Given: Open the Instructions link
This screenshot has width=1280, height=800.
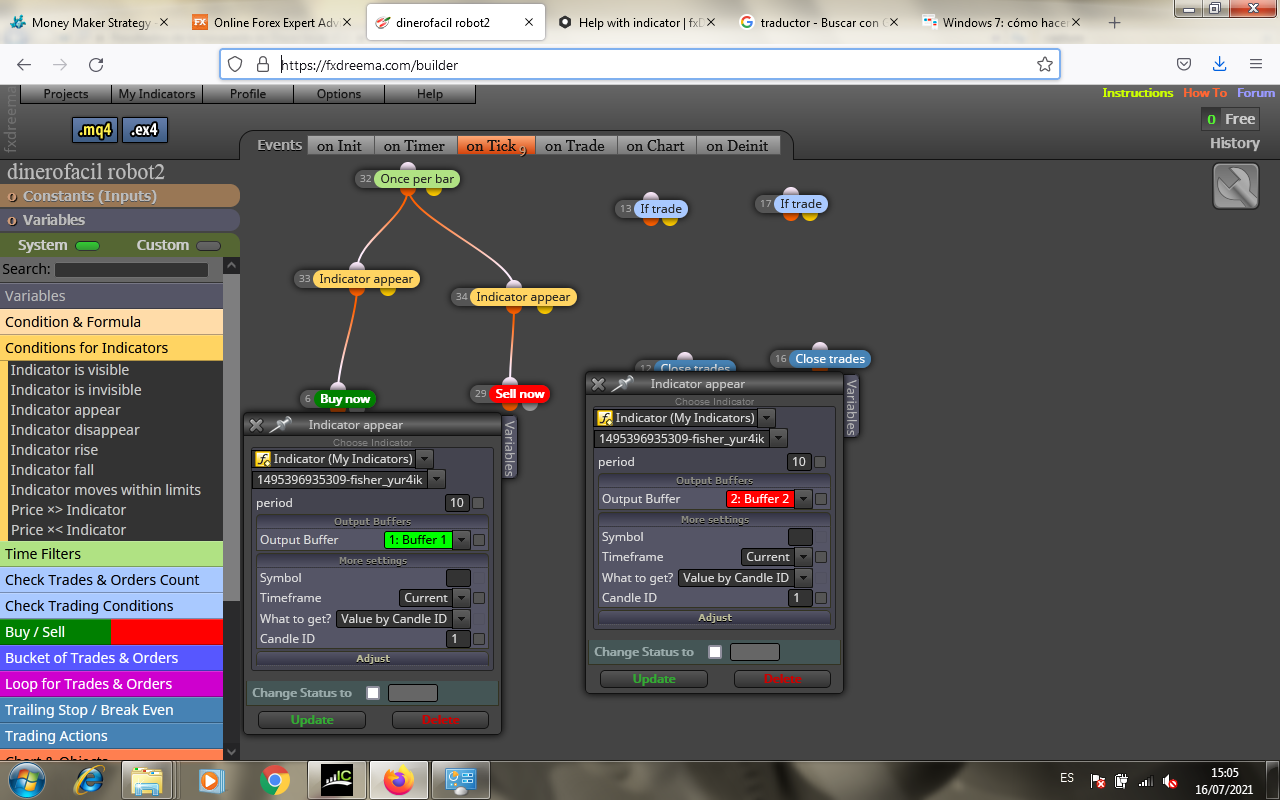Looking at the screenshot, I should pos(1137,93).
